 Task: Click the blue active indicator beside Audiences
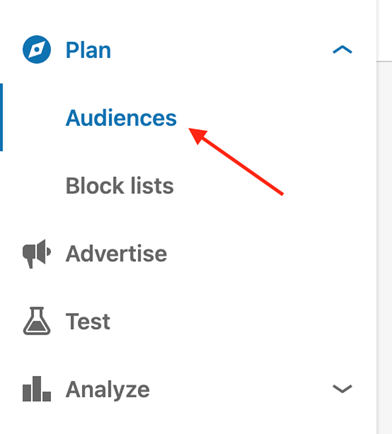(1, 117)
